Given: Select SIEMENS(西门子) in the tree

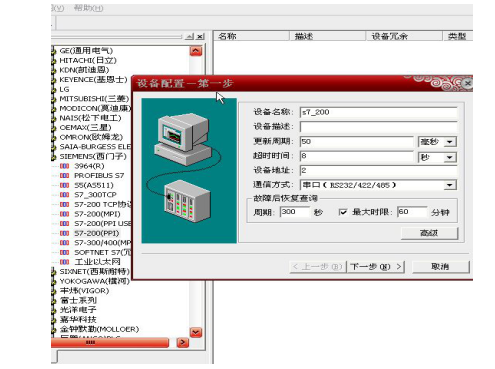Looking at the screenshot, I should [93, 156].
